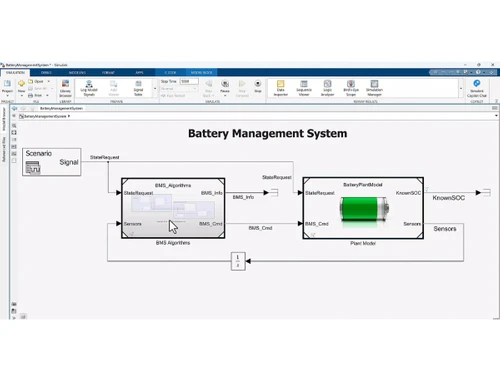The image size is (500, 375).
Task: Click the Stop Time input field
Action: [189, 81]
